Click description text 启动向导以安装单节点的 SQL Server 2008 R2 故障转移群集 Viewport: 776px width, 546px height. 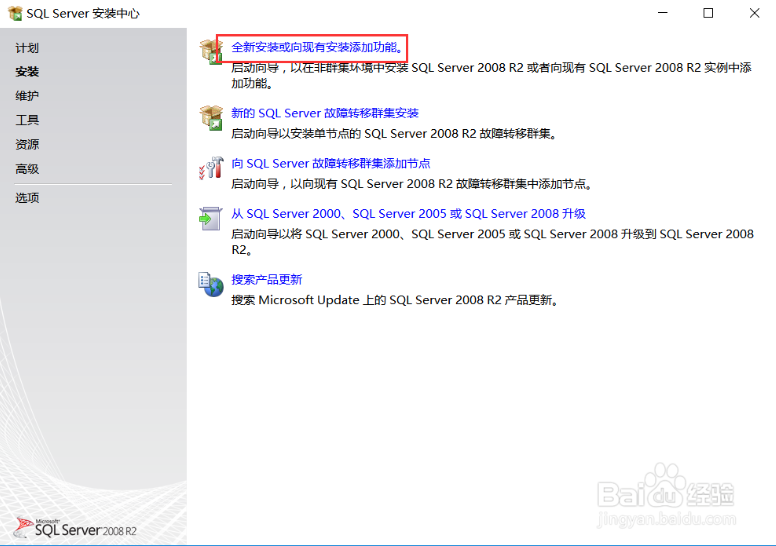click(394, 134)
